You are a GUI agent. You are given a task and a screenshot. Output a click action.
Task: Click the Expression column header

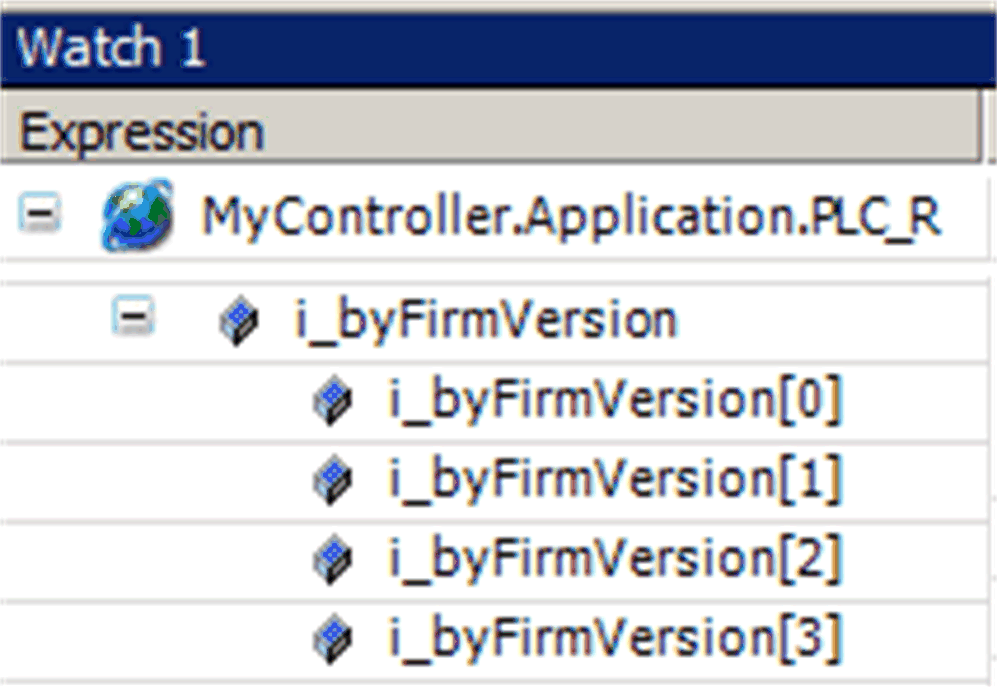[490, 127]
